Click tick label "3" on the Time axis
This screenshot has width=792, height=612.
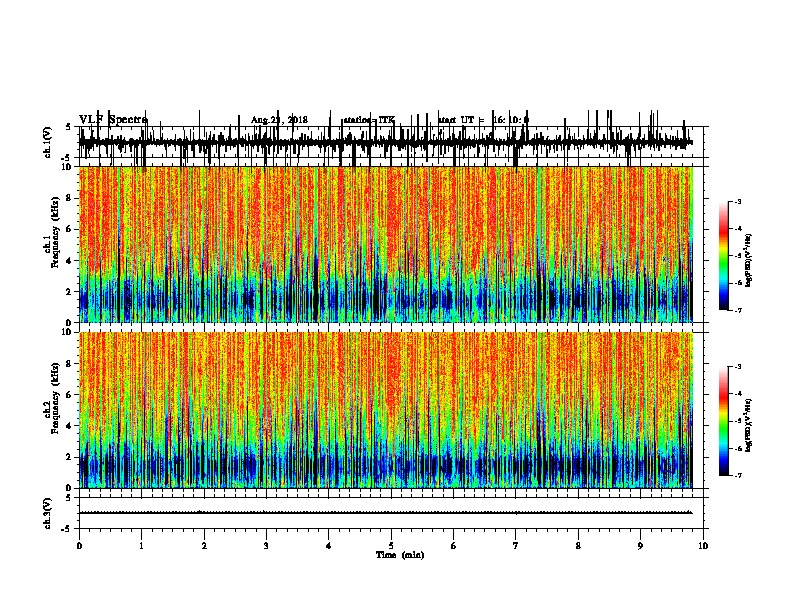(266, 546)
